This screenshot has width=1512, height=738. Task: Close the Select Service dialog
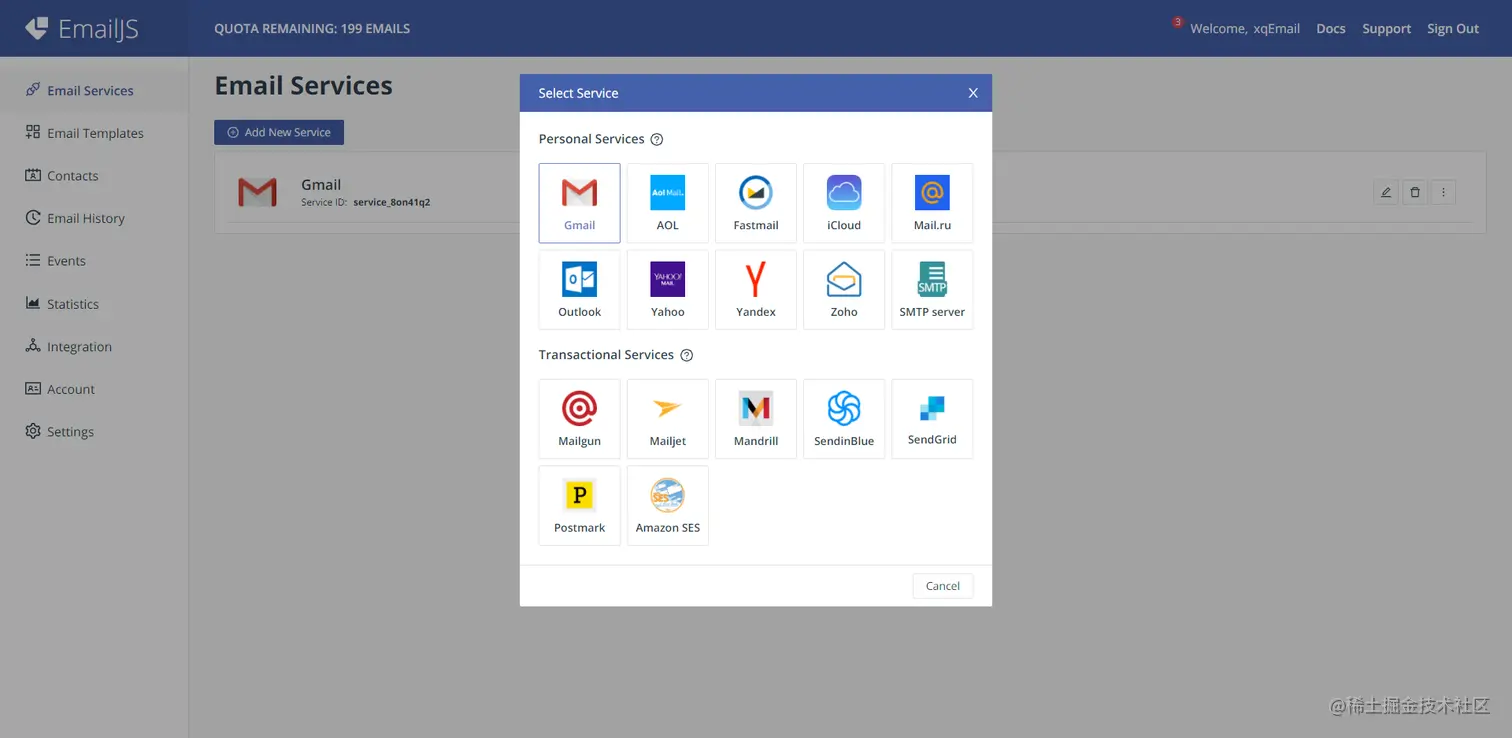973,93
